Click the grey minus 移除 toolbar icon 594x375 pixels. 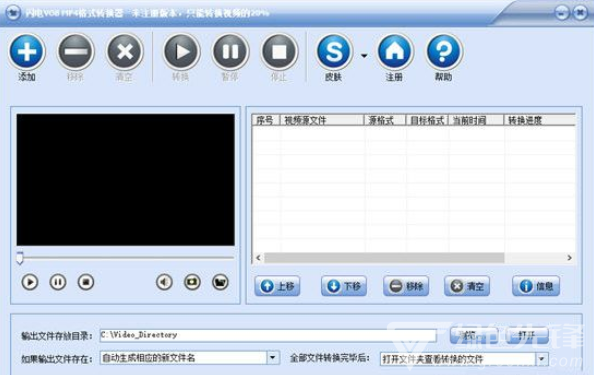(x=75, y=52)
